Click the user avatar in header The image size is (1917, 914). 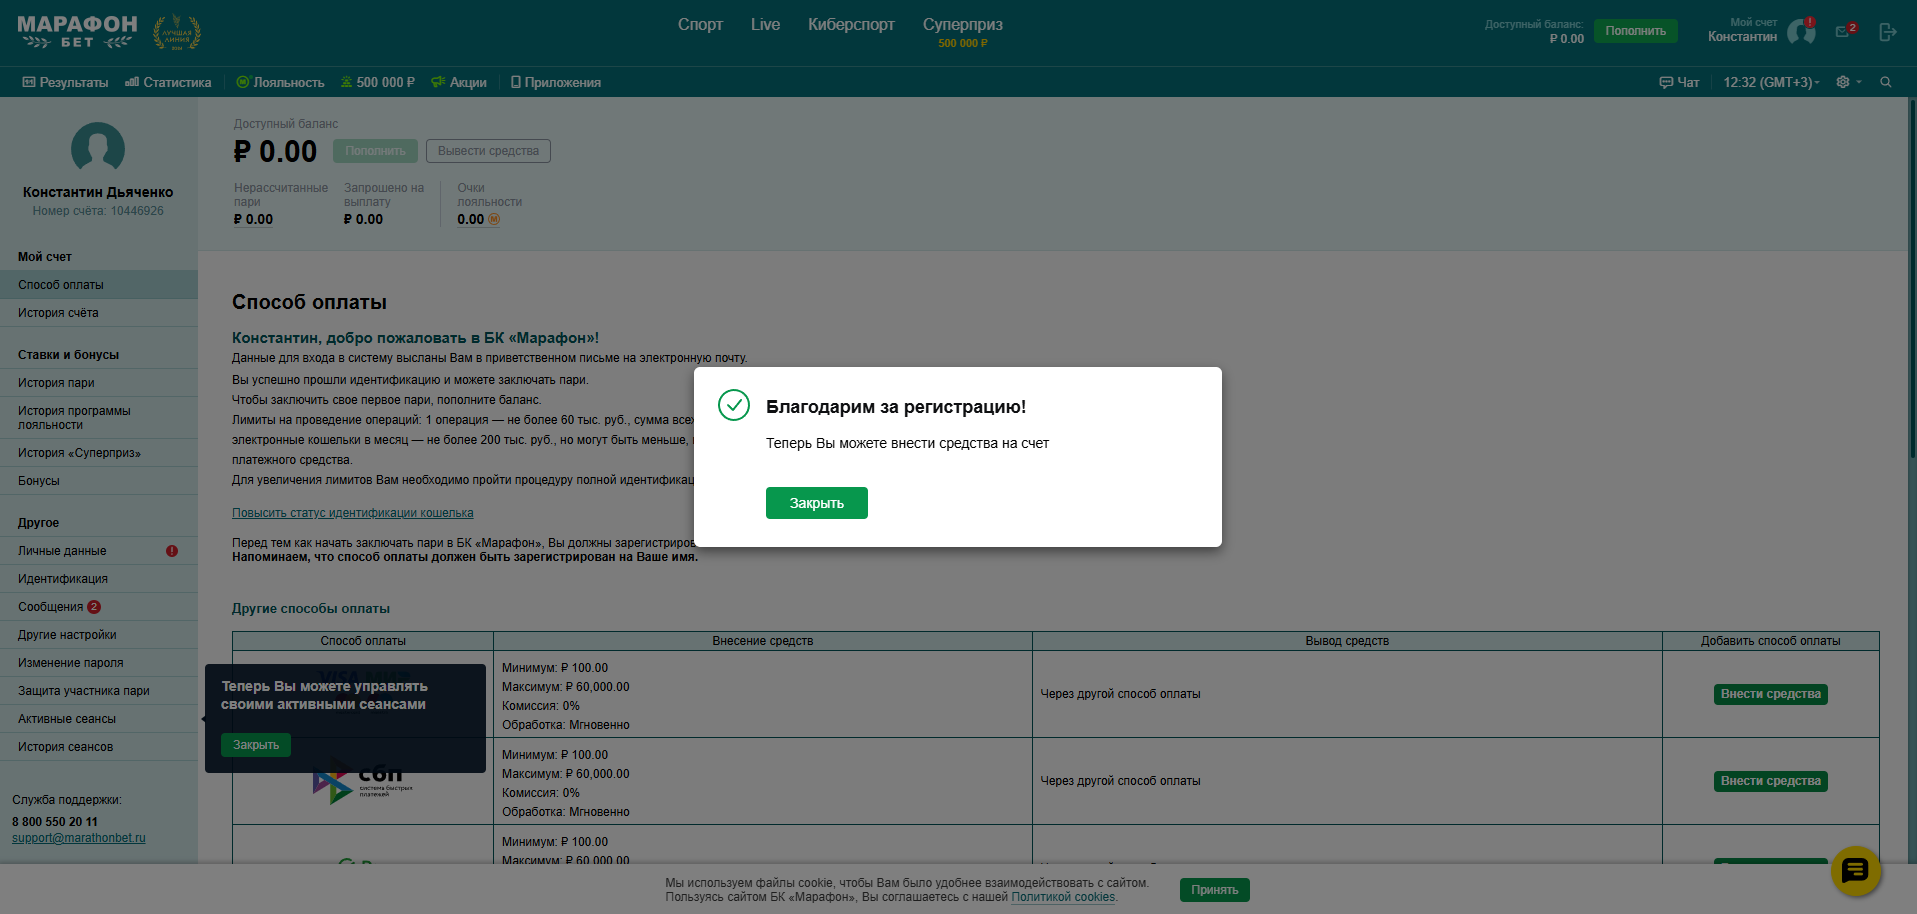[x=1800, y=32]
